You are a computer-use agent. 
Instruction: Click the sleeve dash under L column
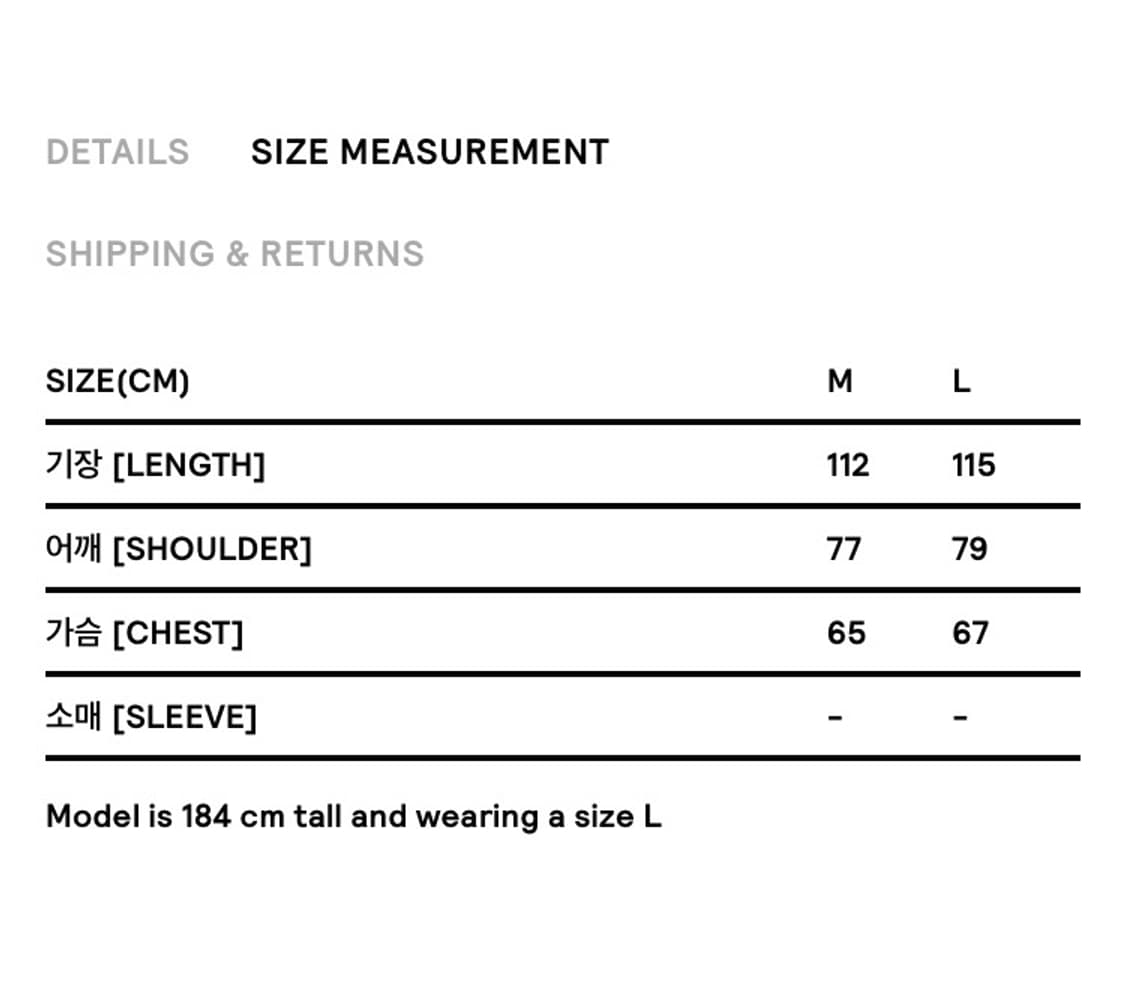(x=960, y=717)
